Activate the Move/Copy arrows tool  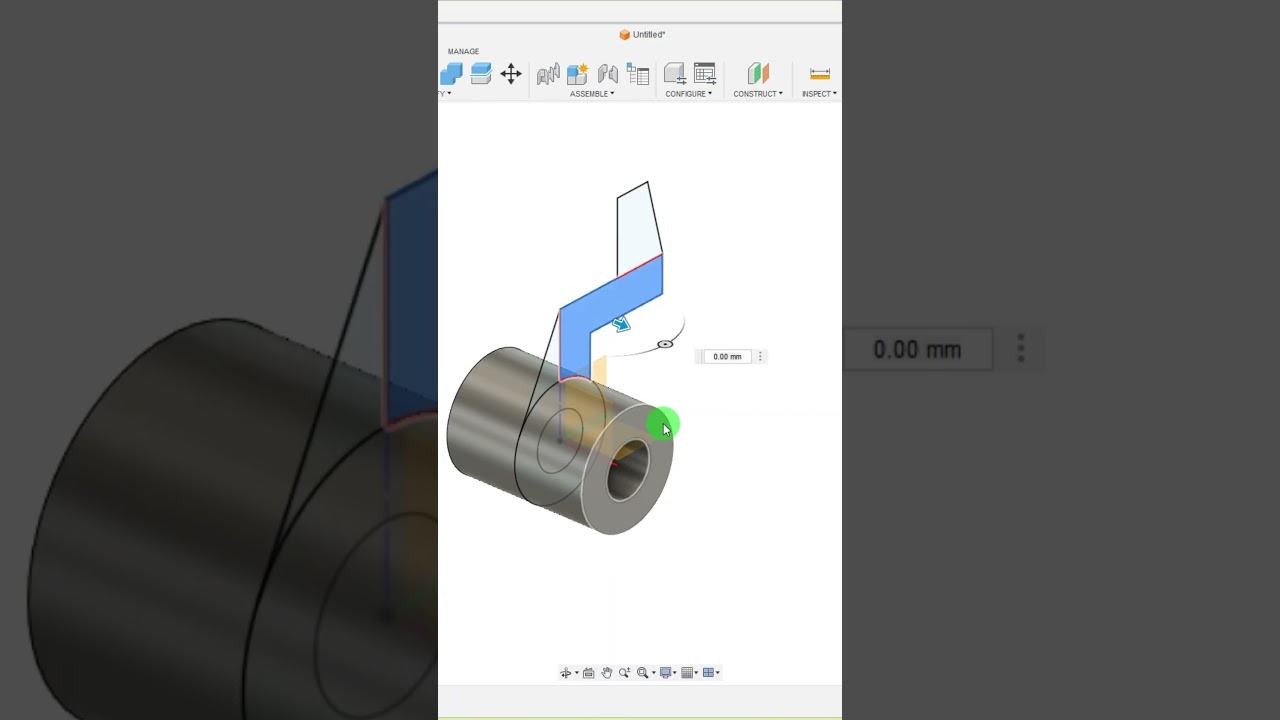click(x=511, y=74)
